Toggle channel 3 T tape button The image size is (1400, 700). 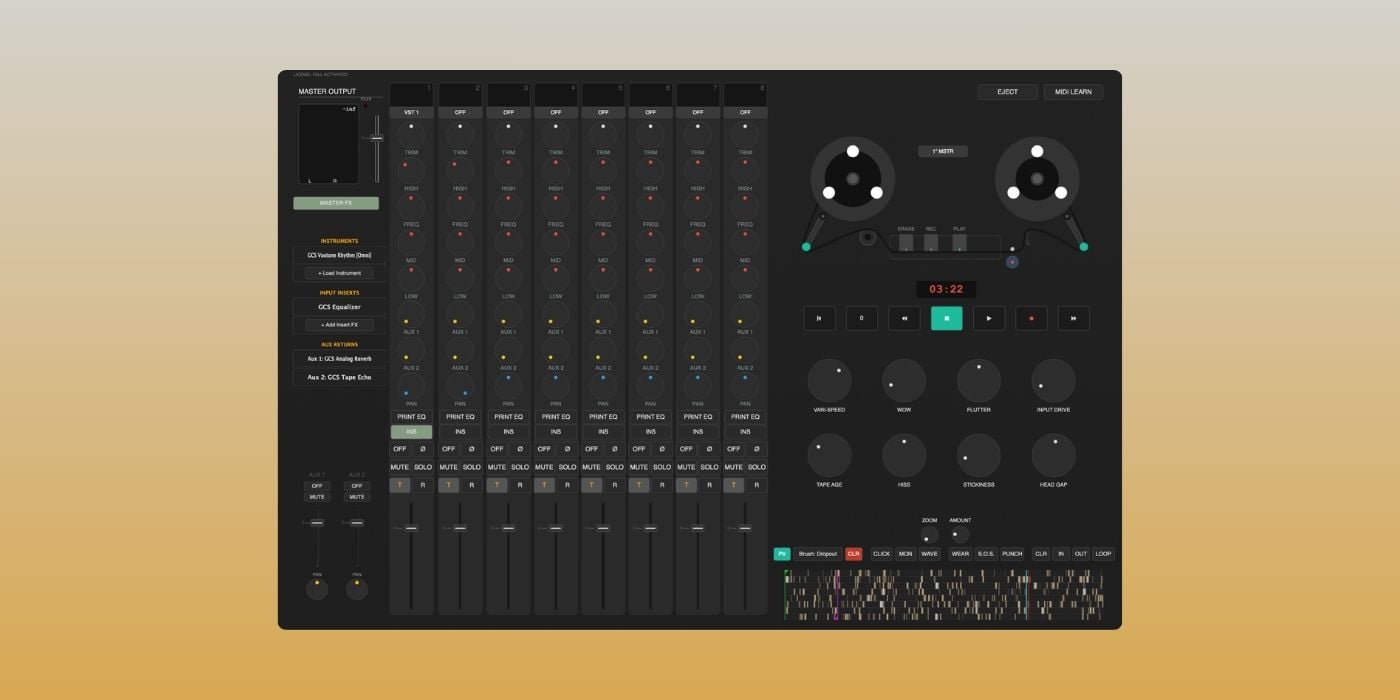point(495,485)
